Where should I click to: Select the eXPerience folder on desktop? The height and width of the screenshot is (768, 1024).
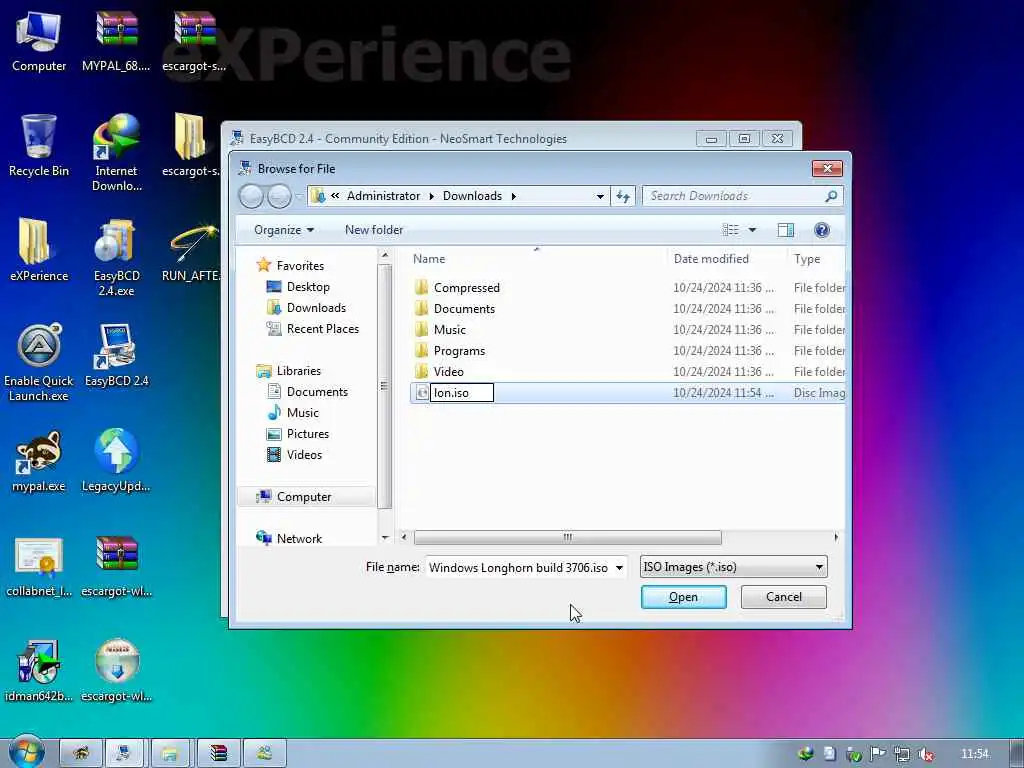39,250
